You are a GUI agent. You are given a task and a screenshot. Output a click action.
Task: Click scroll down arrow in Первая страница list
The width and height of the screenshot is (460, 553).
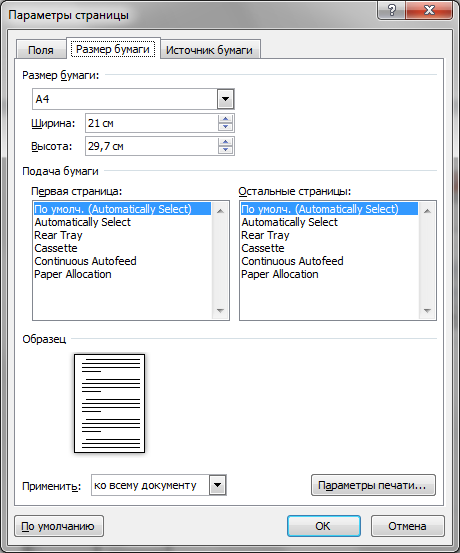click(220, 310)
